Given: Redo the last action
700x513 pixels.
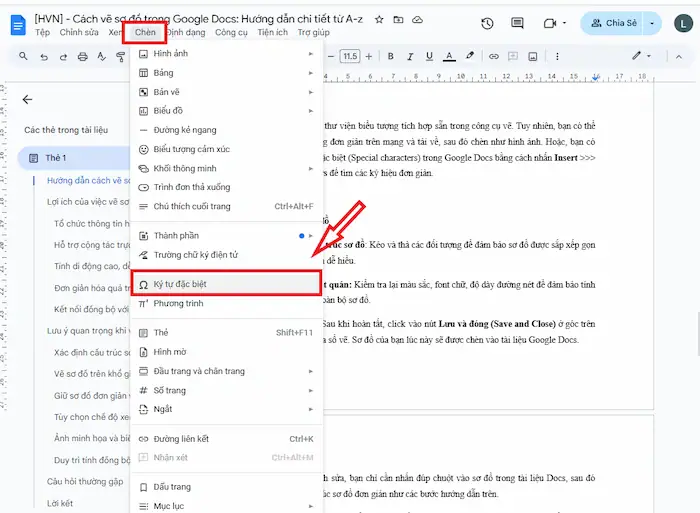Looking at the screenshot, I should (x=63, y=57).
